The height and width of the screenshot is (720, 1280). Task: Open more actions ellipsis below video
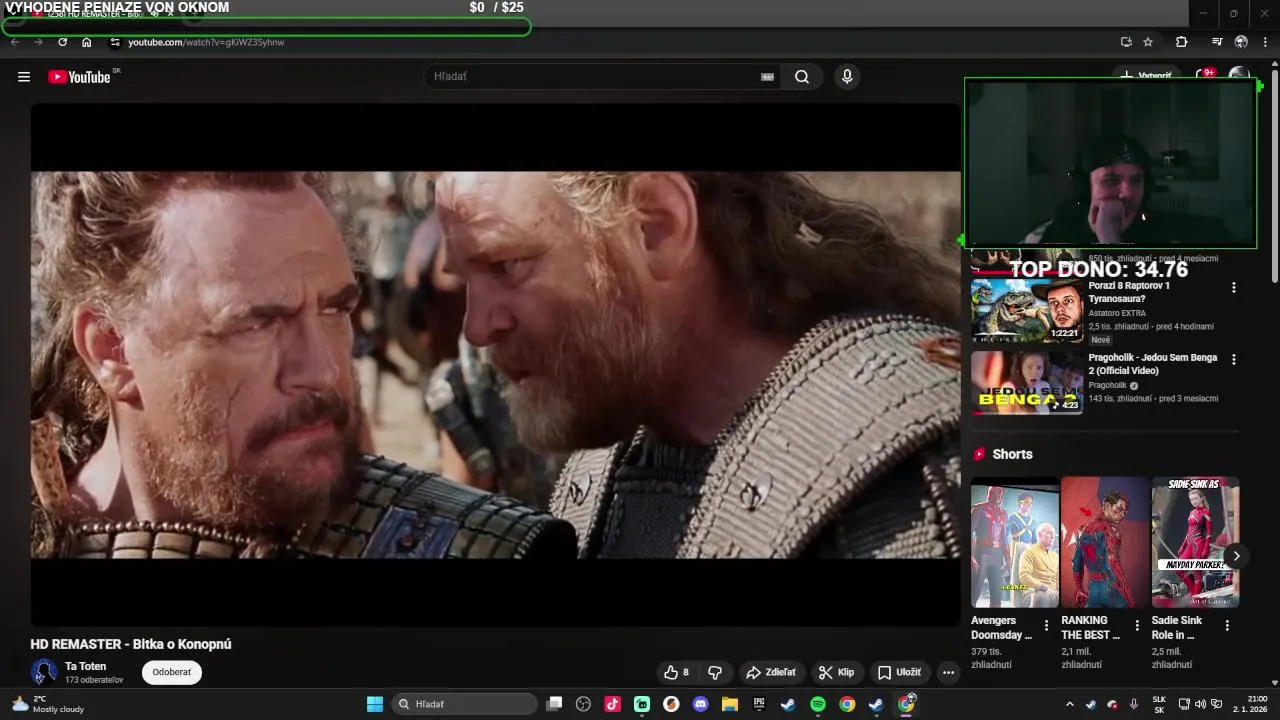tap(948, 673)
